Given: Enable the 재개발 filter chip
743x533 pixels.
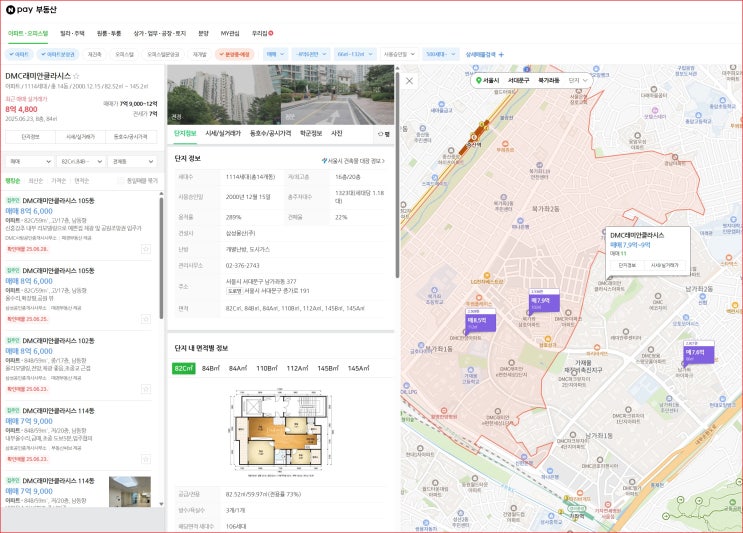Looking at the screenshot, I should coord(199,54).
